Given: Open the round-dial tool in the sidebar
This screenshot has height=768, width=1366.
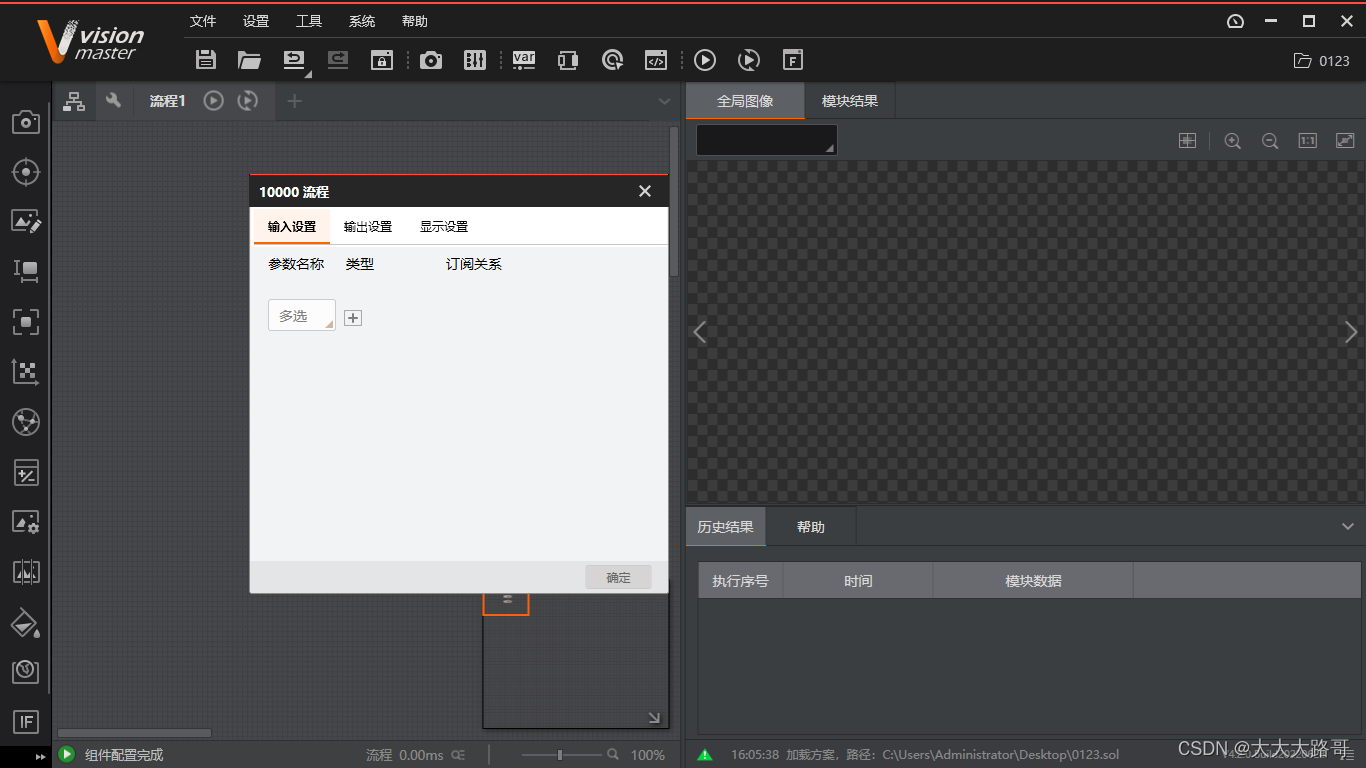Looking at the screenshot, I should click(x=26, y=671).
